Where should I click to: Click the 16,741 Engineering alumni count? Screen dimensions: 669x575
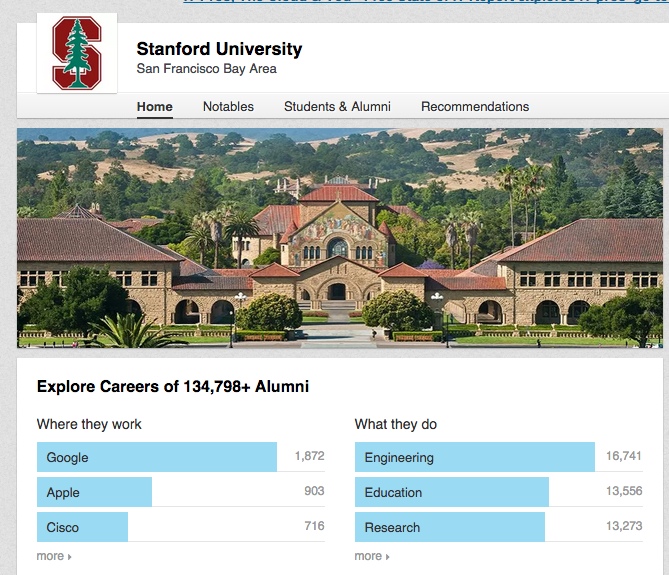(x=624, y=457)
